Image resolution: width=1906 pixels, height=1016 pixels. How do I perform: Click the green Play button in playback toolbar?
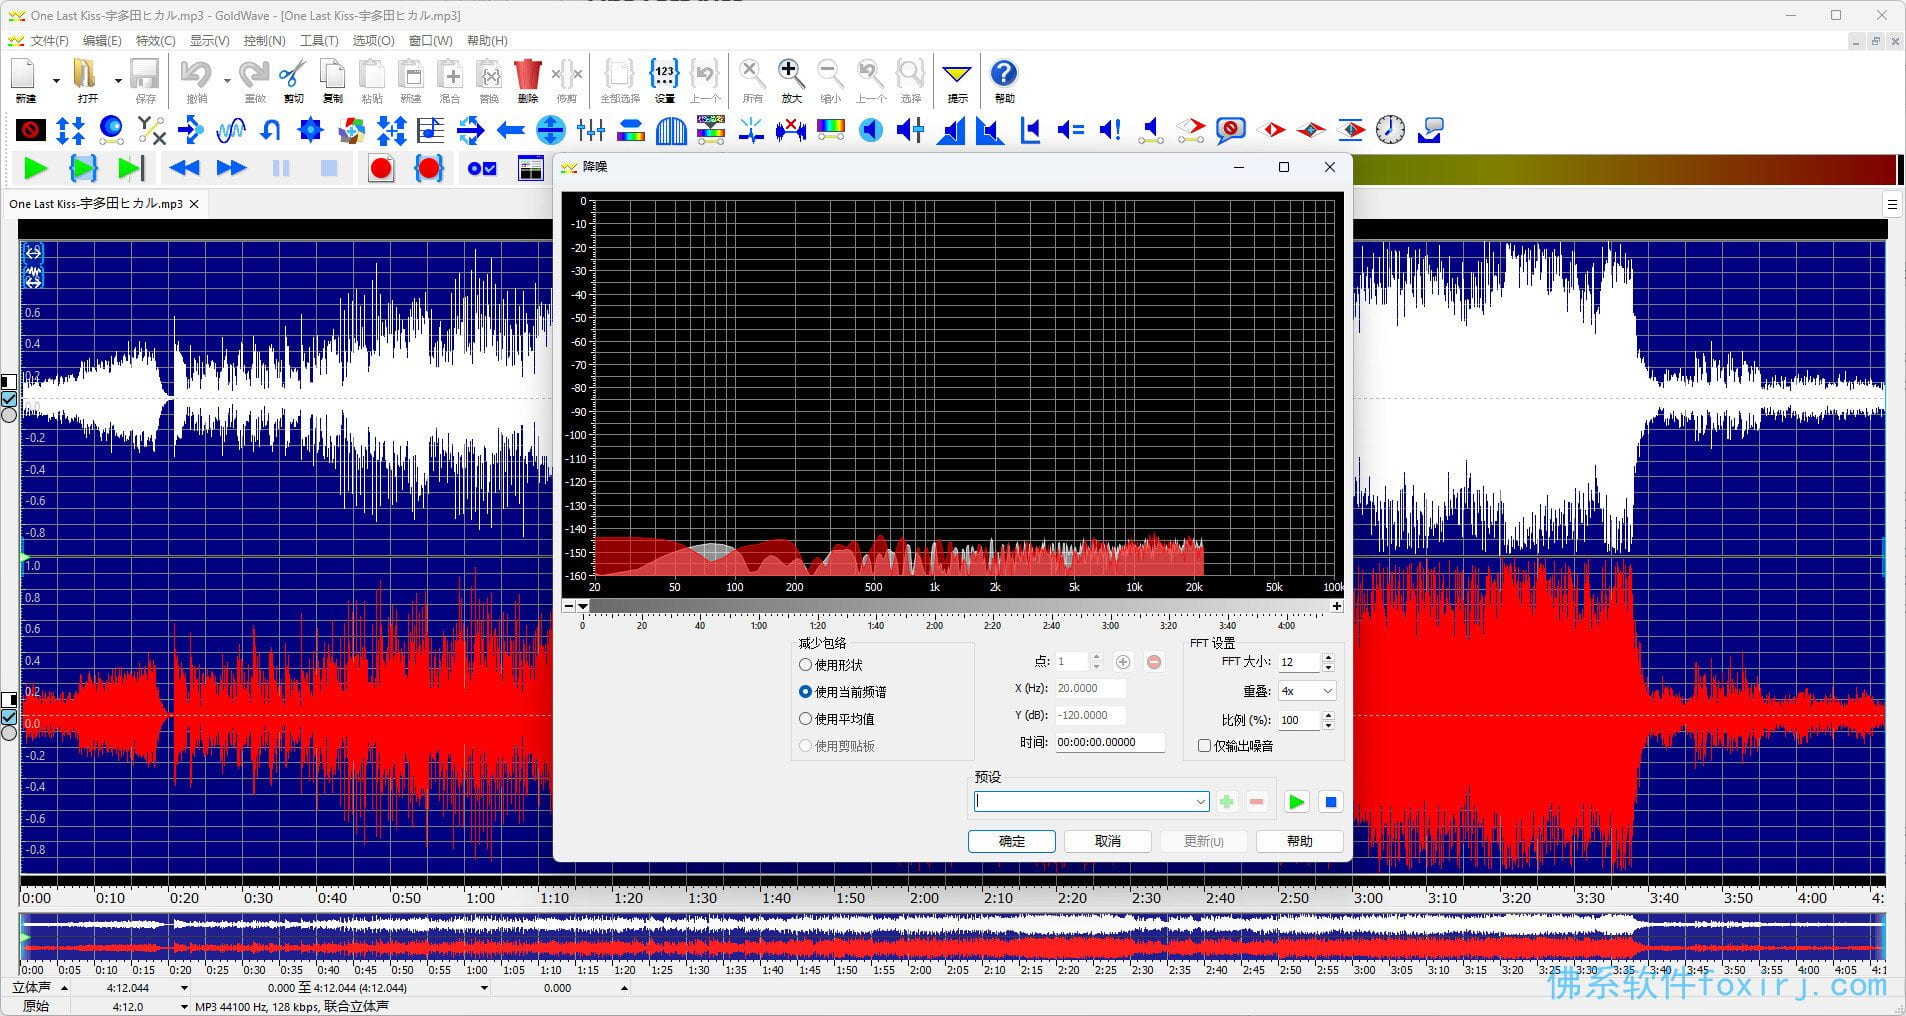coord(36,168)
